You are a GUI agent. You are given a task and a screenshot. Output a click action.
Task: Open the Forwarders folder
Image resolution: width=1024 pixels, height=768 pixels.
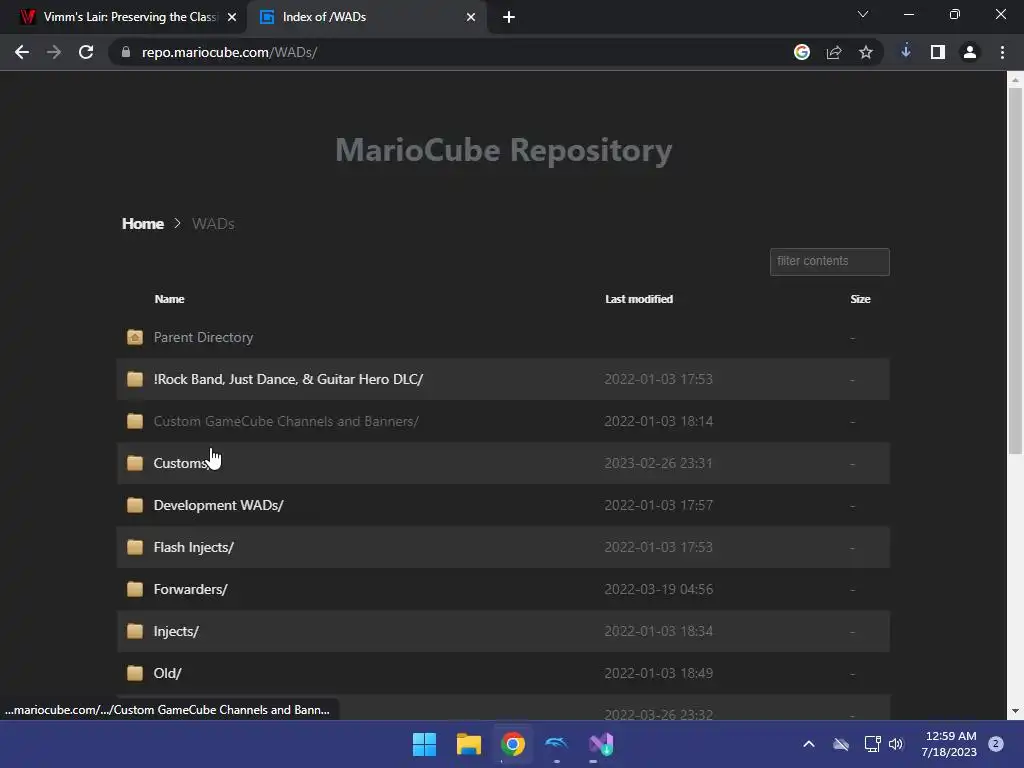click(190, 589)
